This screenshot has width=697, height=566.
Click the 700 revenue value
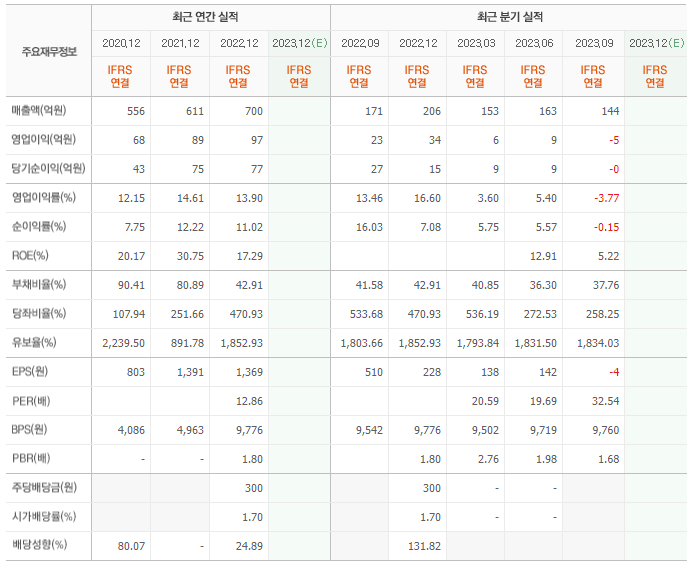coord(254,111)
